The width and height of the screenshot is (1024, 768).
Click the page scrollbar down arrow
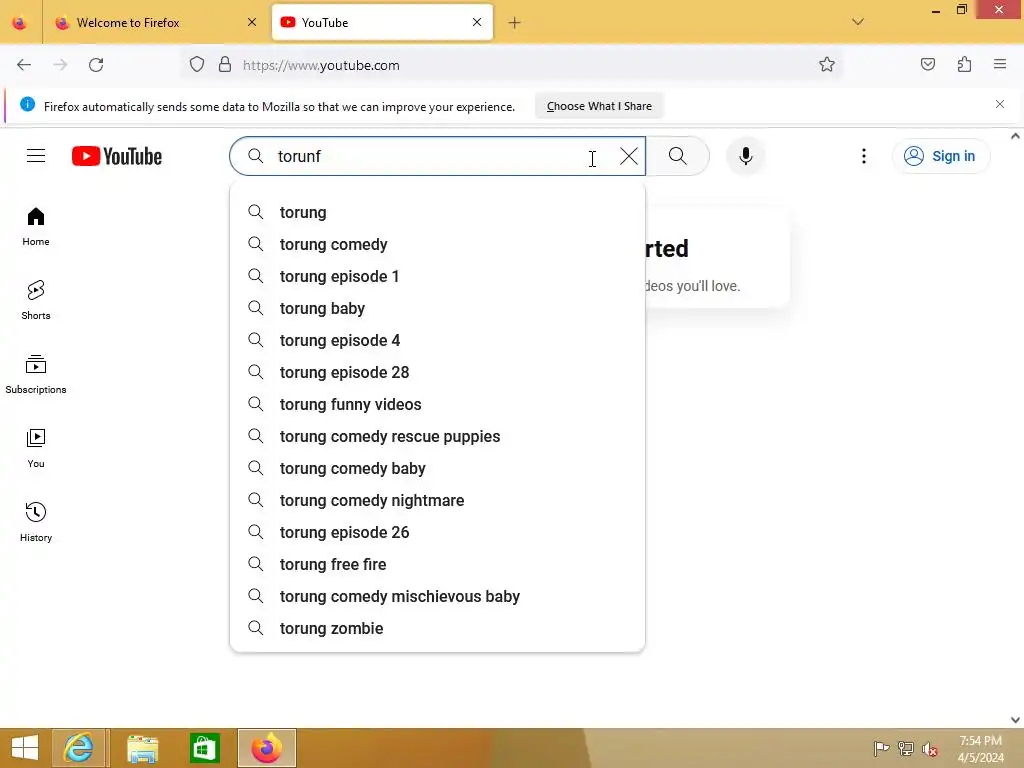[1015, 720]
